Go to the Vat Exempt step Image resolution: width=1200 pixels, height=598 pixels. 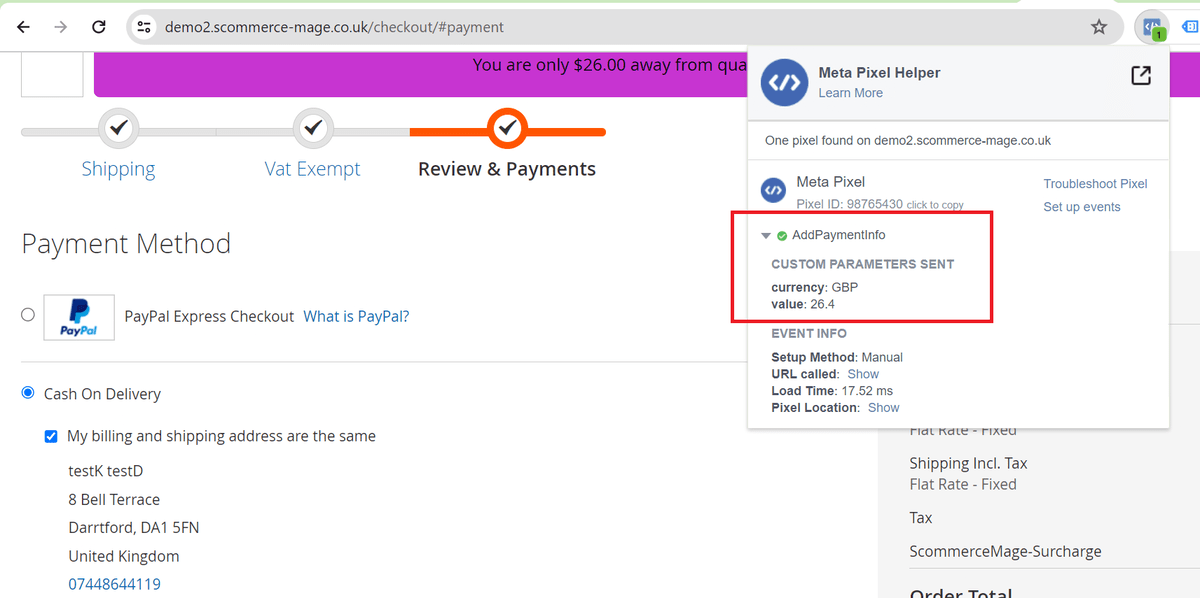pyautogui.click(x=312, y=169)
